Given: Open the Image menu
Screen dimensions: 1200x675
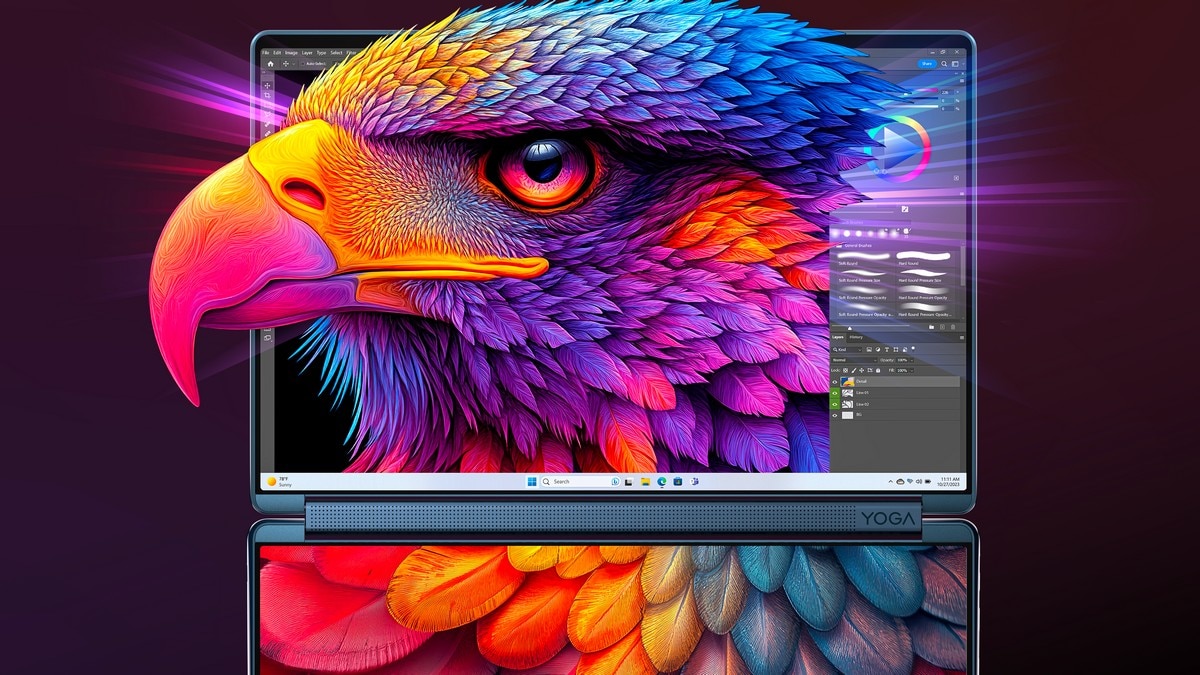Looking at the screenshot, I should pyautogui.click(x=291, y=53).
